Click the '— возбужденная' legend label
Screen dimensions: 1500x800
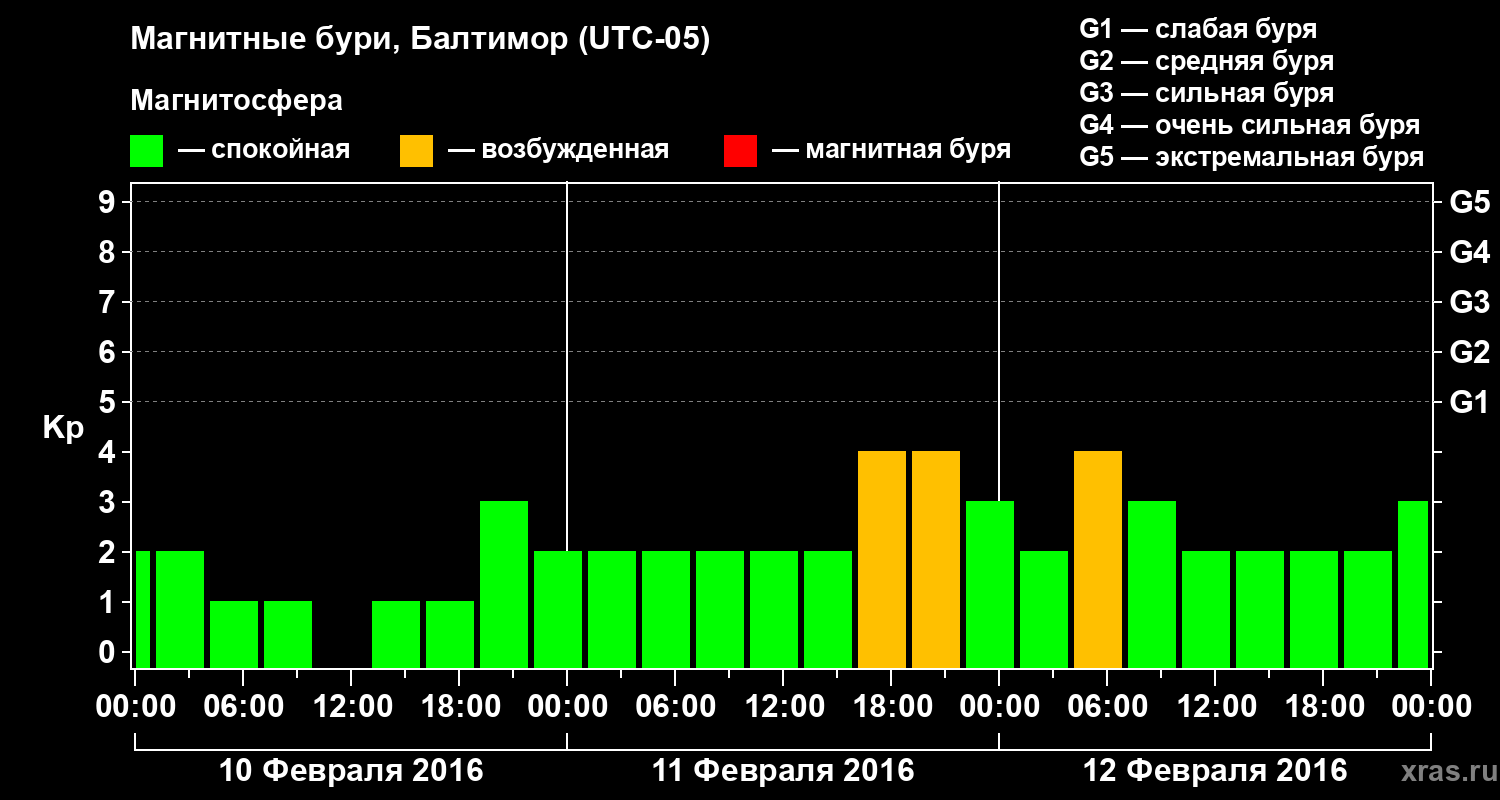558,150
